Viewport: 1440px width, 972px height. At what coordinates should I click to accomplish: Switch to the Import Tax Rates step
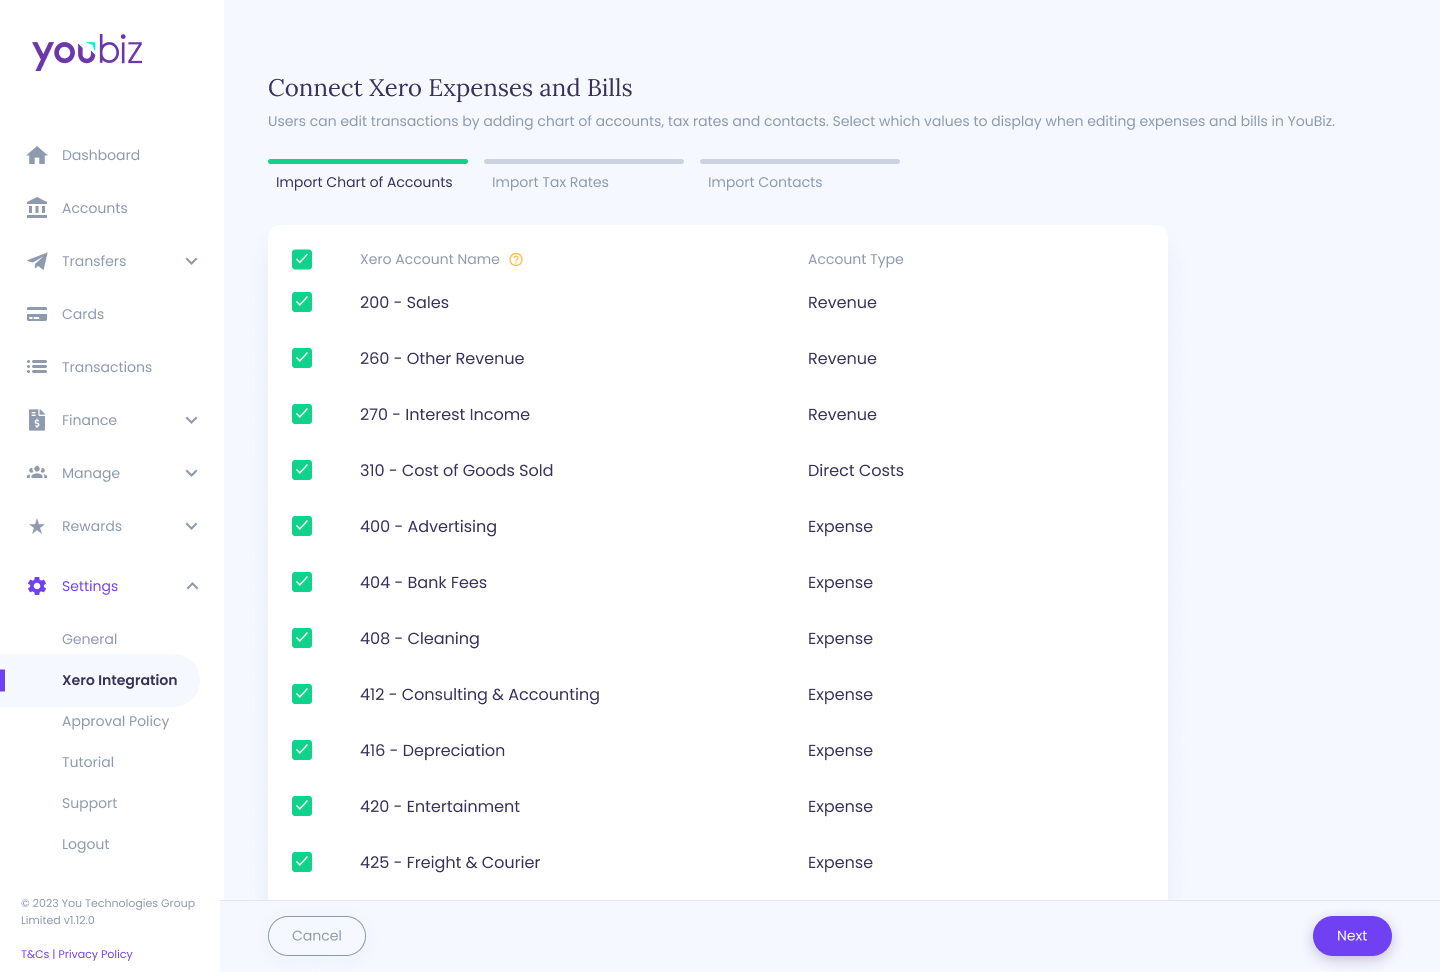tap(550, 182)
